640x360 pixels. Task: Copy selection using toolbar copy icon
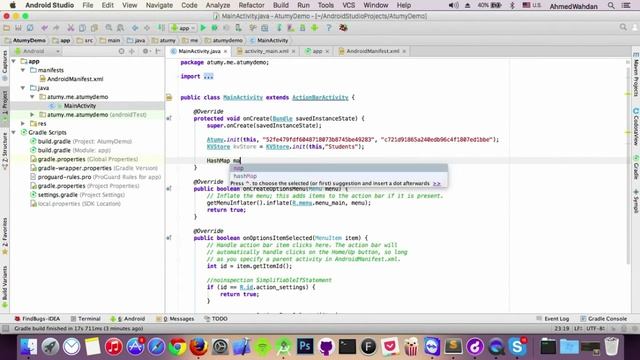[82, 28]
